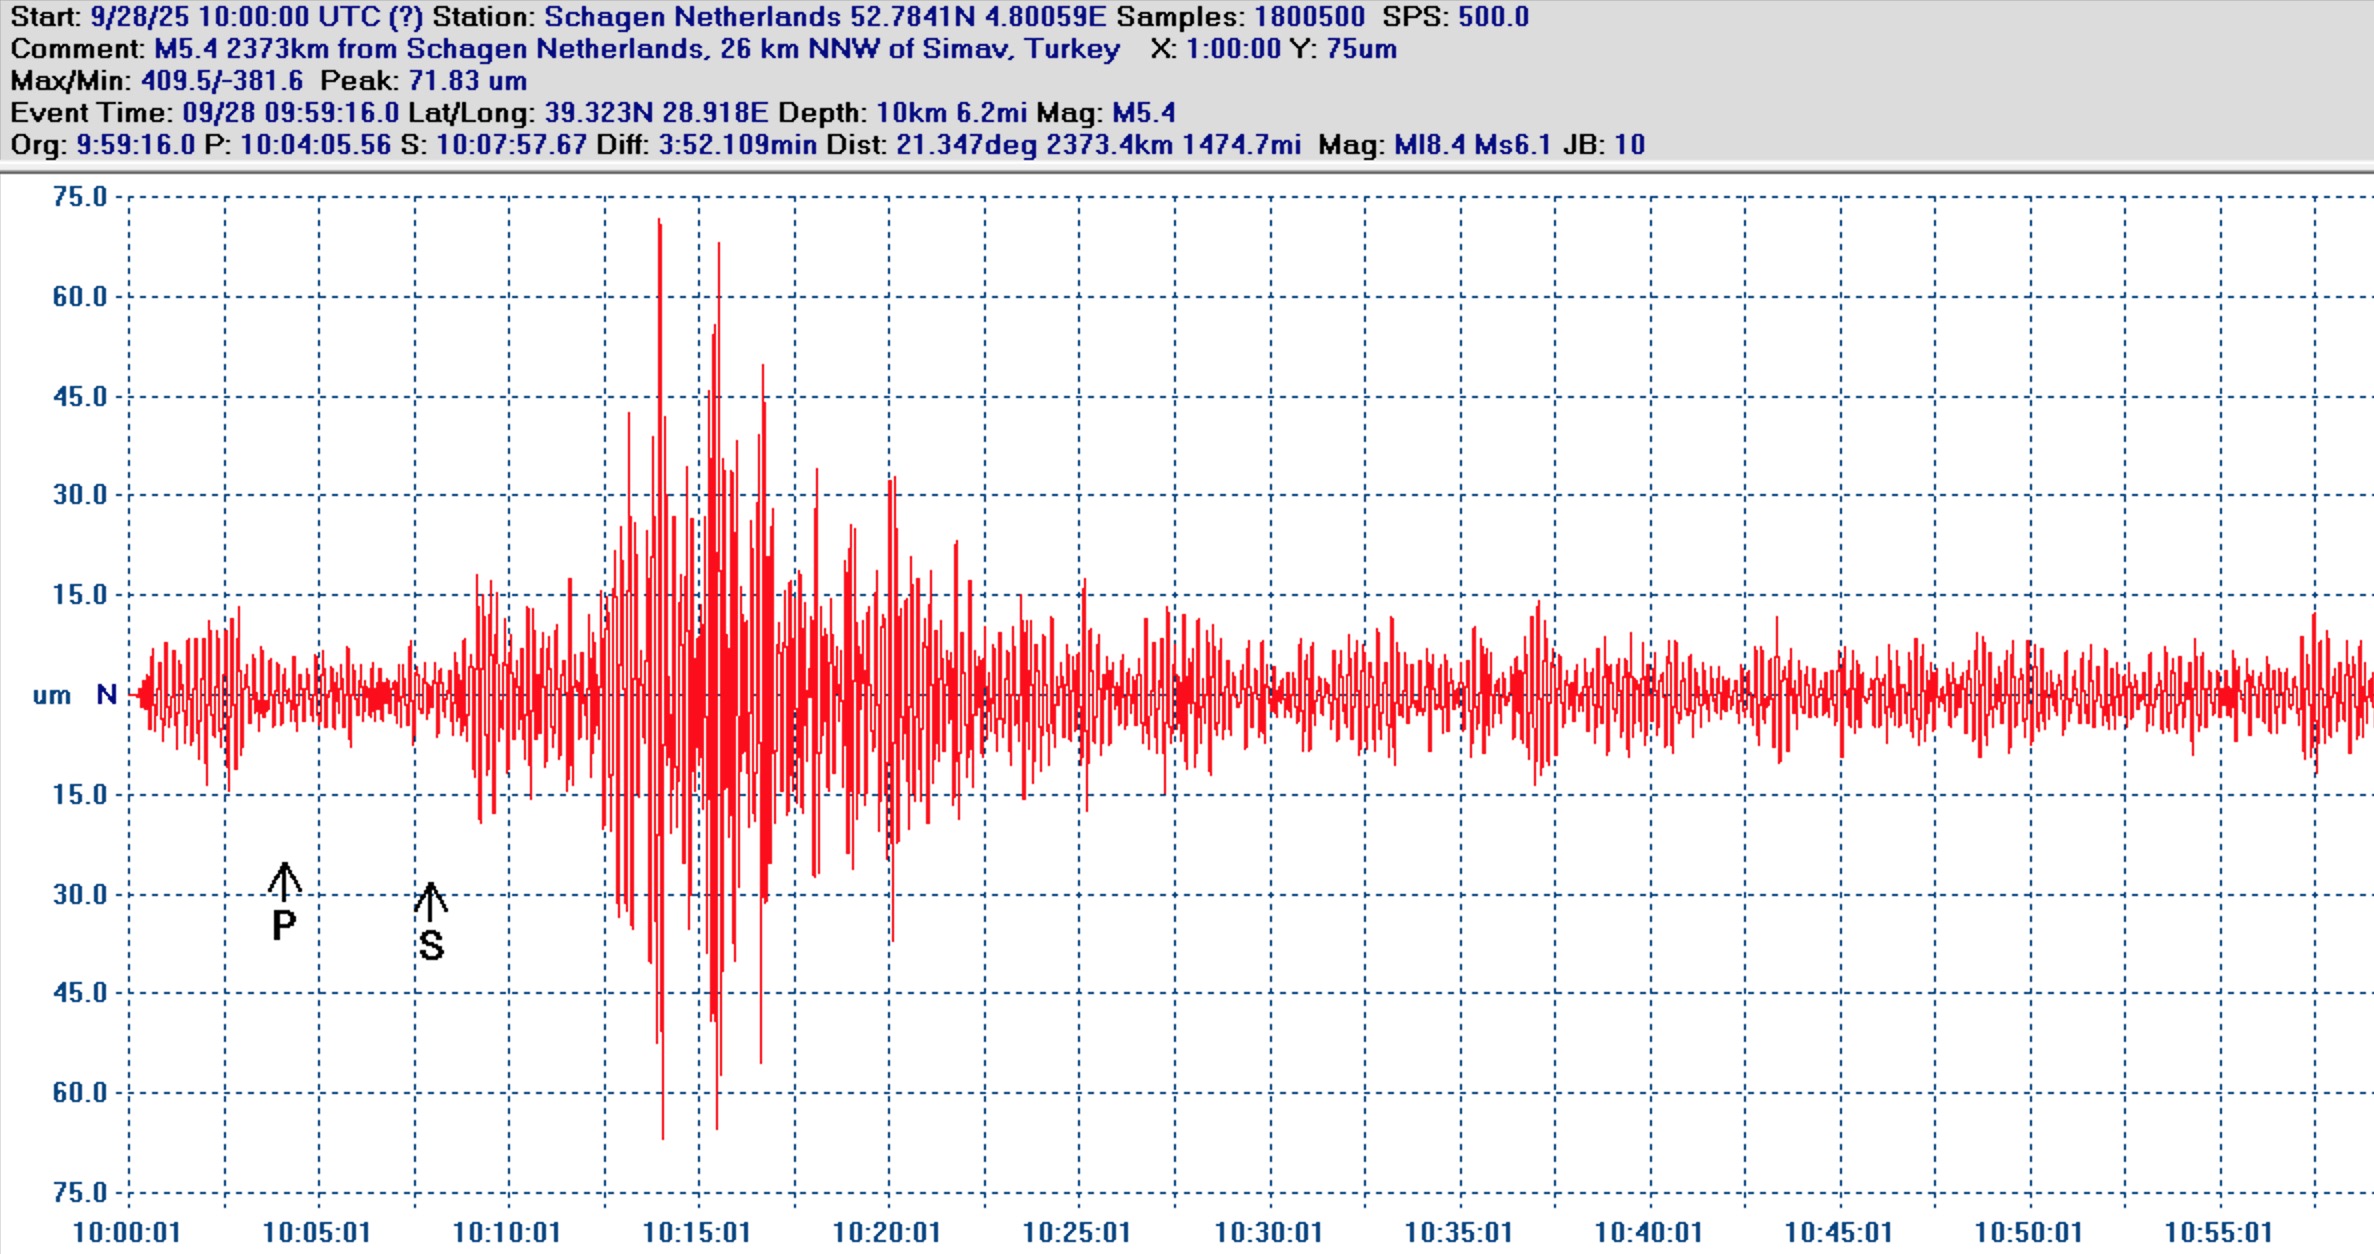Select the 10:15:01 time axis label
This screenshot has width=2374, height=1254.
pos(697,1232)
